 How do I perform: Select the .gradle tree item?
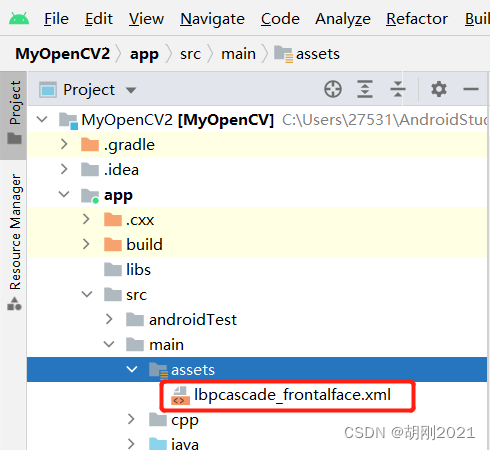pyautogui.click(x=257, y=145)
